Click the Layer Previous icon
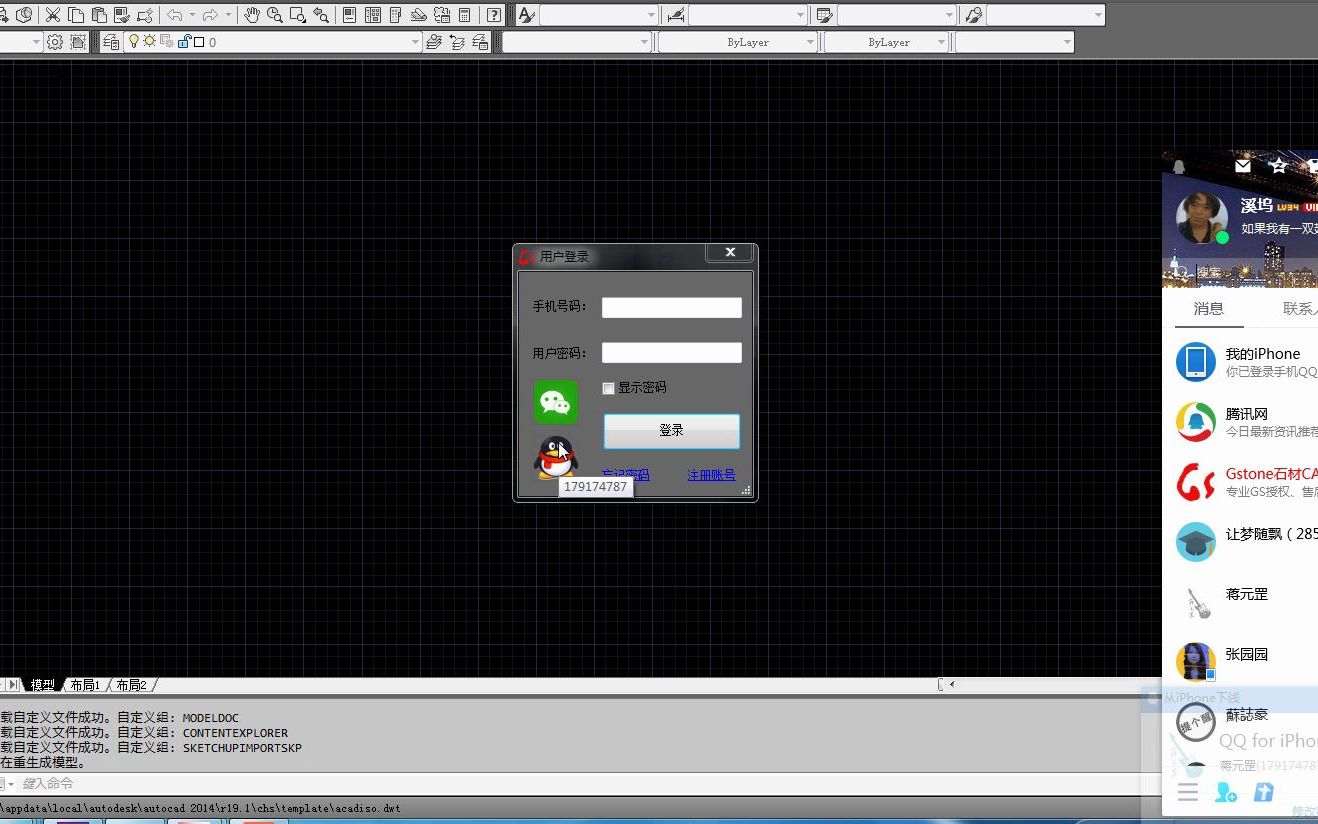 coord(457,42)
